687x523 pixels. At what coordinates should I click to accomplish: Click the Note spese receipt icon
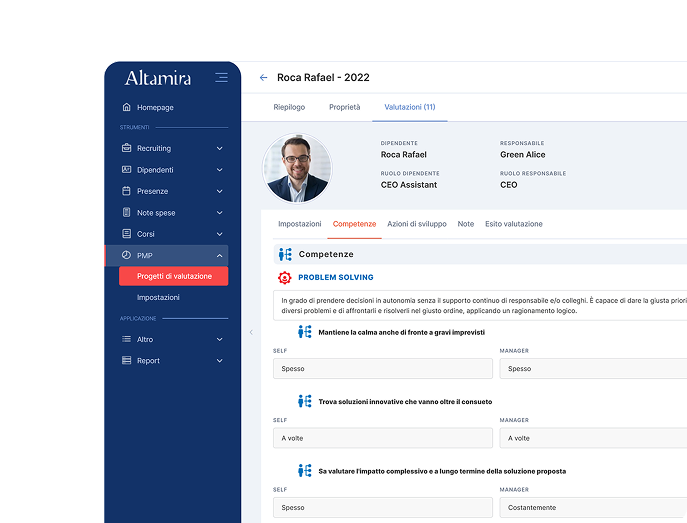coord(126,212)
